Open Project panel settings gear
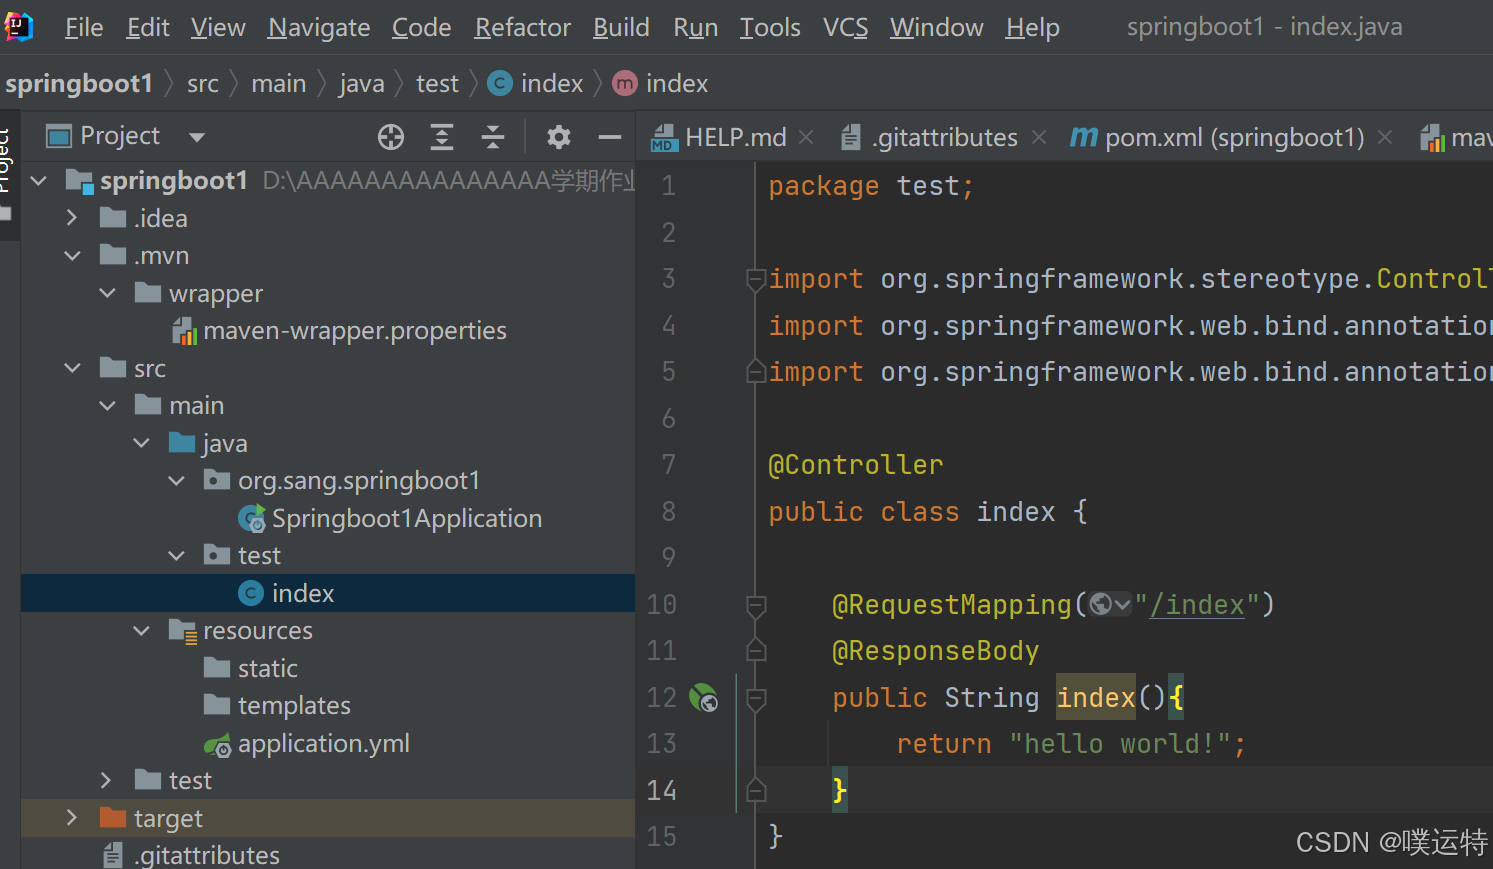Screen dimensions: 1493x869 point(559,137)
